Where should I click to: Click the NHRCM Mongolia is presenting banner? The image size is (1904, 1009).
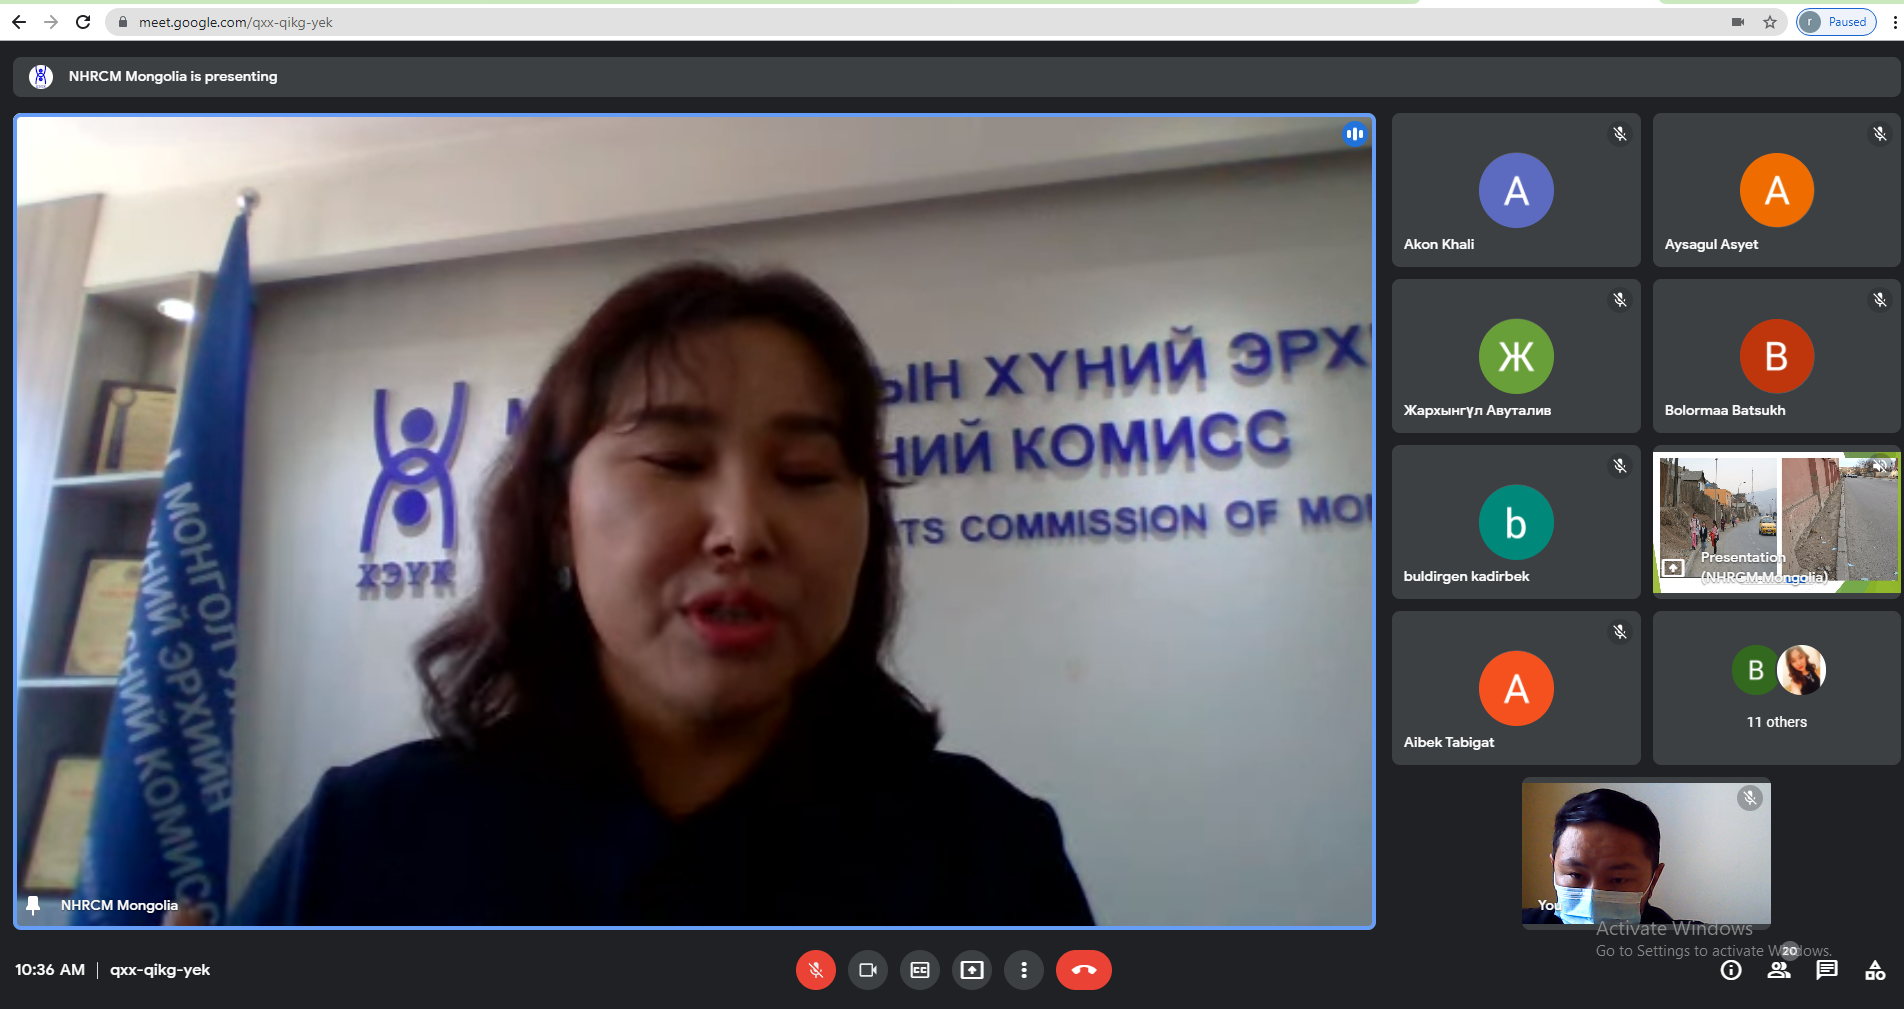[x=956, y=76]
